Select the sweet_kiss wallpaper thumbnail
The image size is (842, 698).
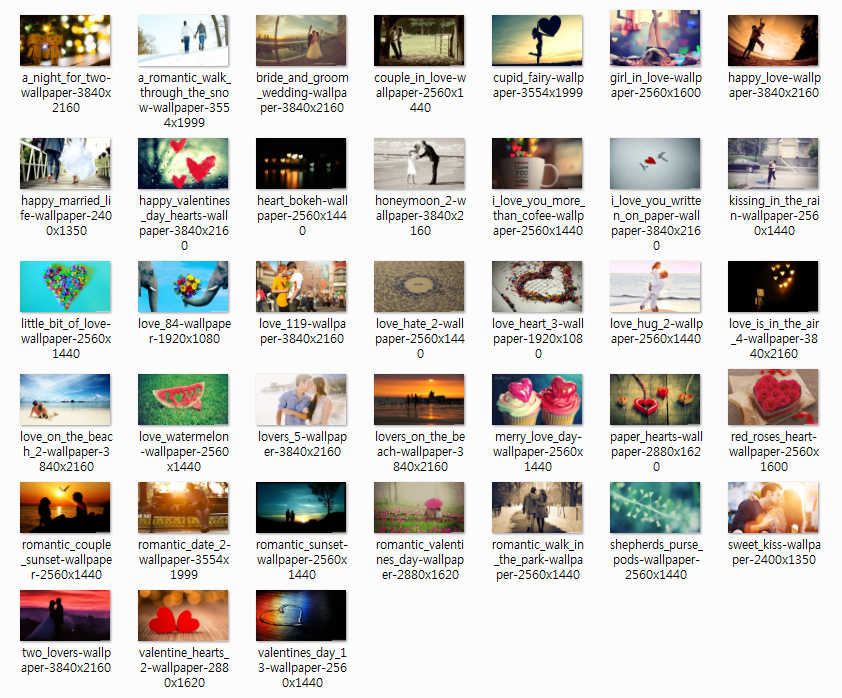[773, 507]
